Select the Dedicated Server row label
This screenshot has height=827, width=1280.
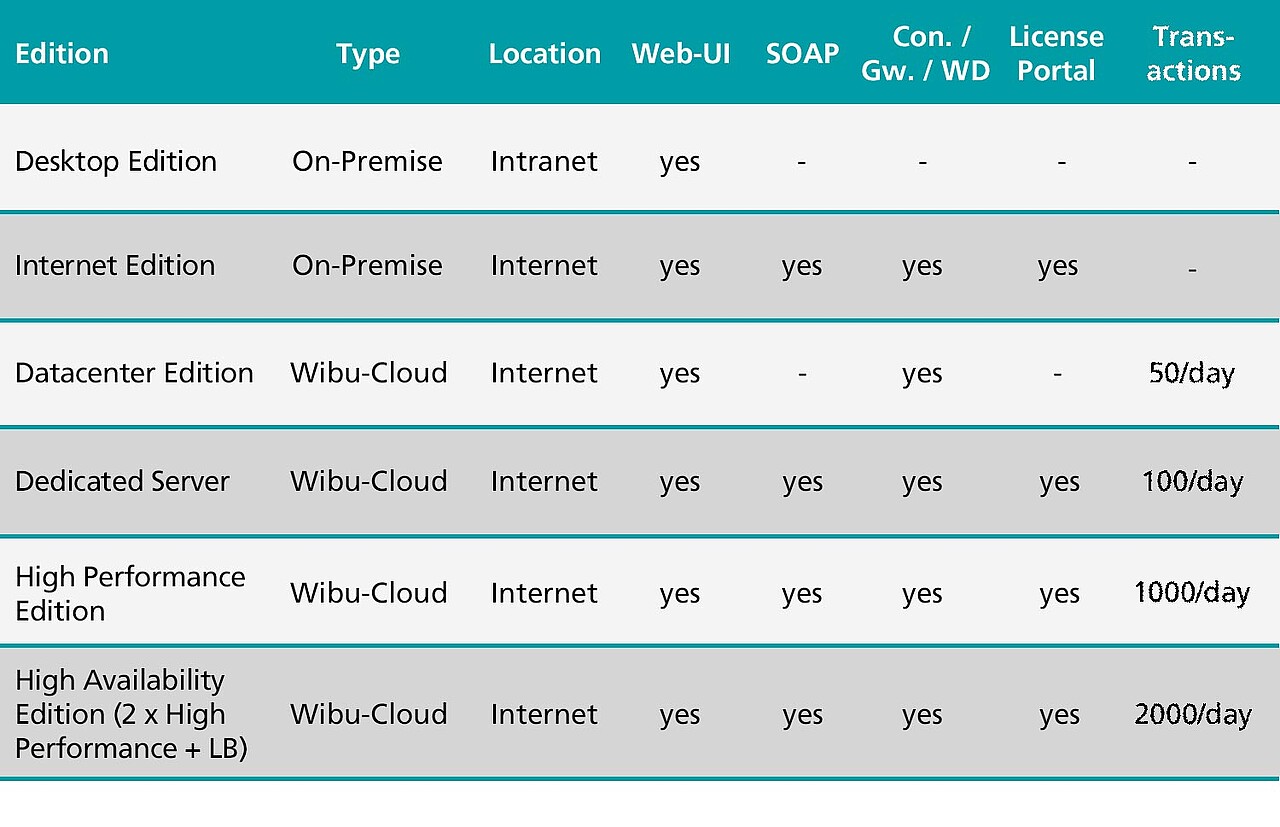click(x=122, y=481)
